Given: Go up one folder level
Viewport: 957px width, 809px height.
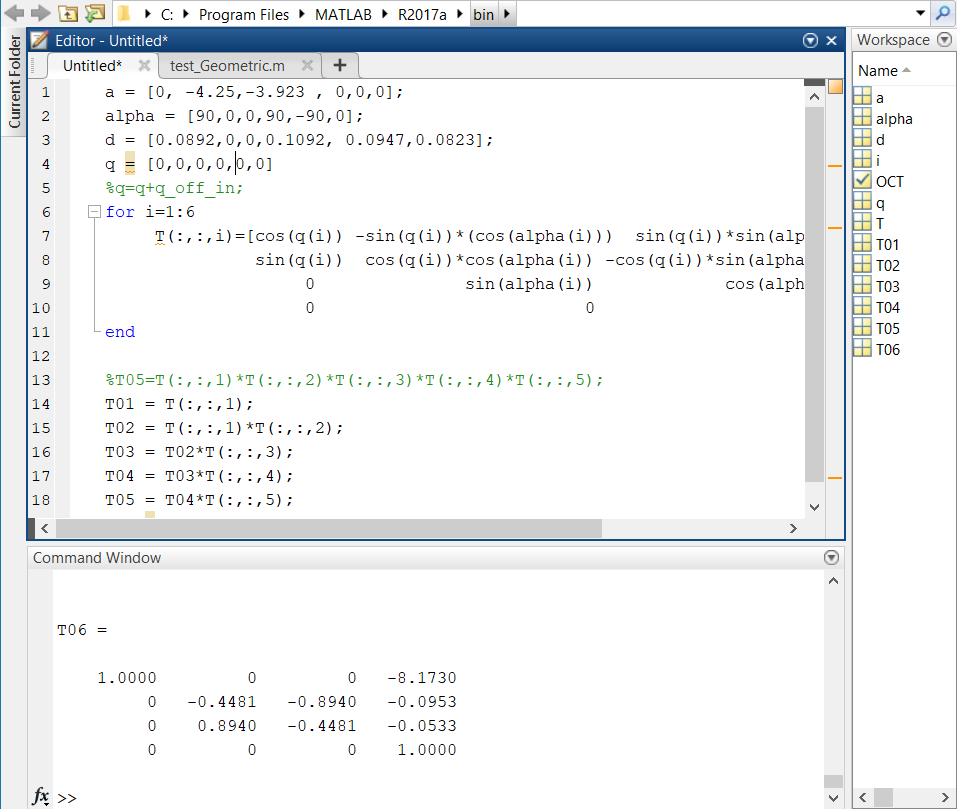Looking at the screenshot, I should tap(67, 14).
